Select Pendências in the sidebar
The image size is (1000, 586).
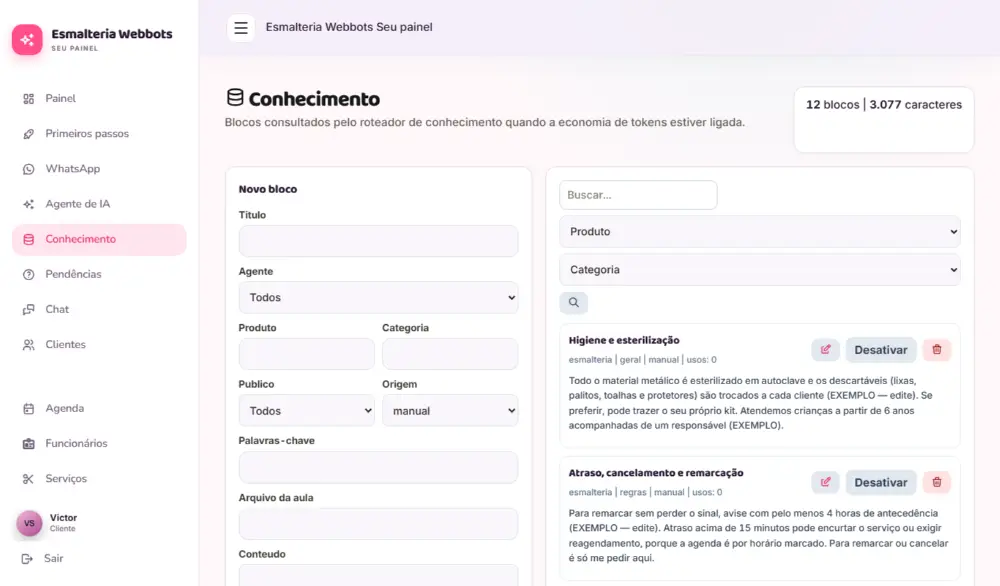pos(99,274)
